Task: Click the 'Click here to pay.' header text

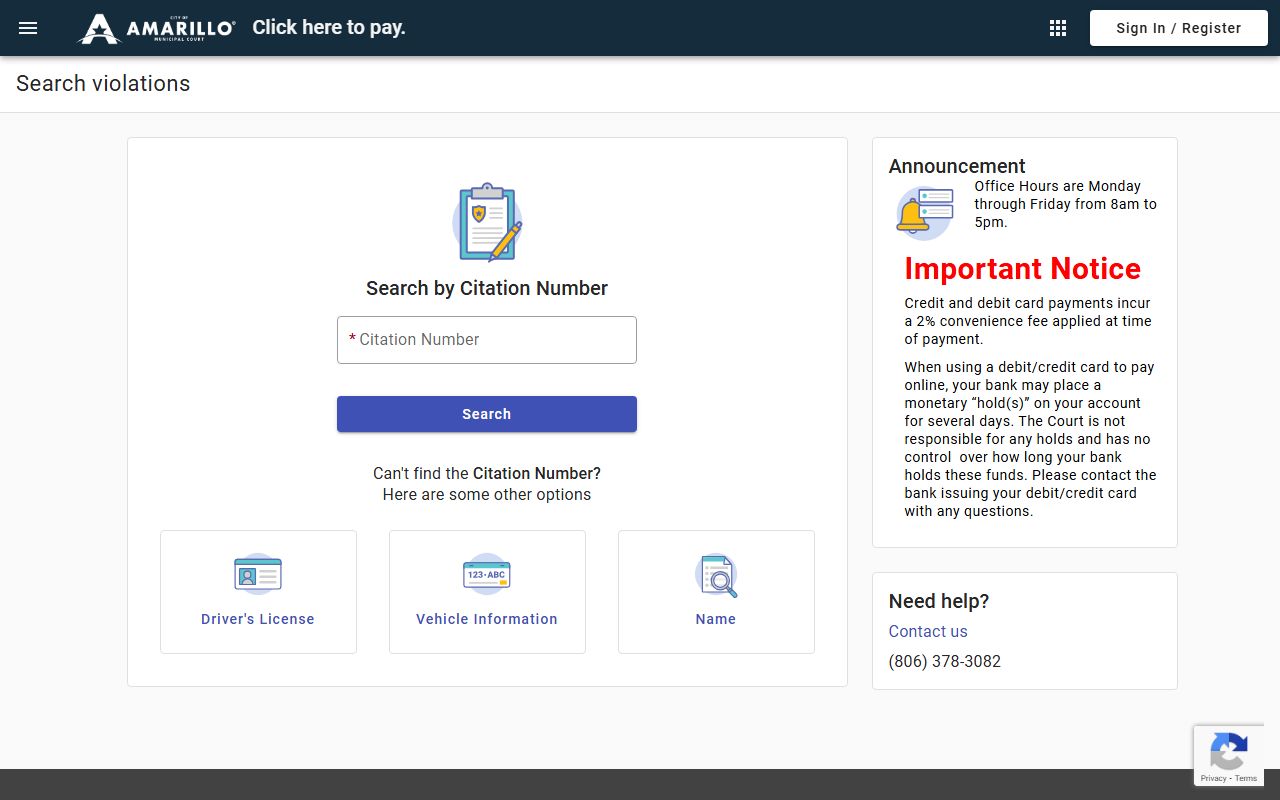Action: coord(329,28)
